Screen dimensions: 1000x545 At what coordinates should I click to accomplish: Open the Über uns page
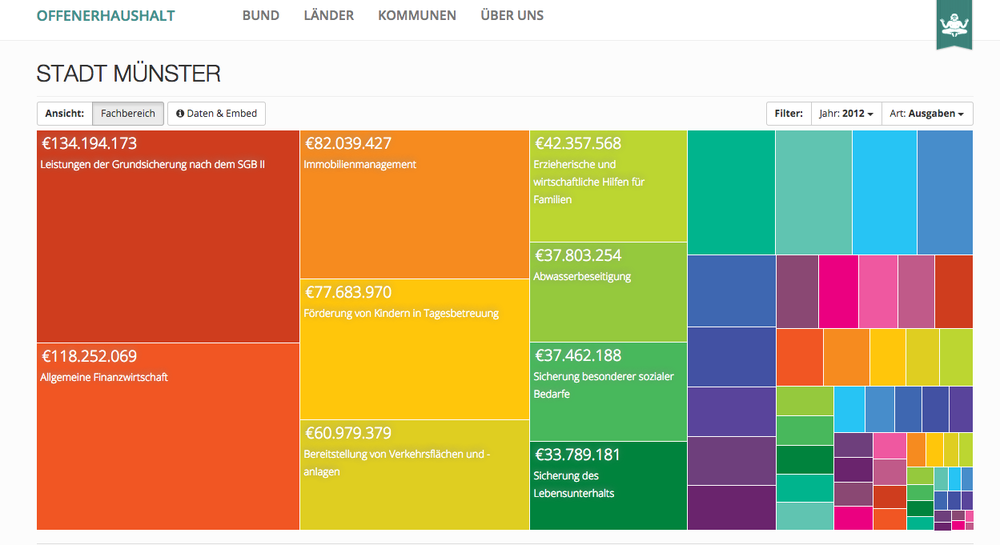(x=512, y=16)
